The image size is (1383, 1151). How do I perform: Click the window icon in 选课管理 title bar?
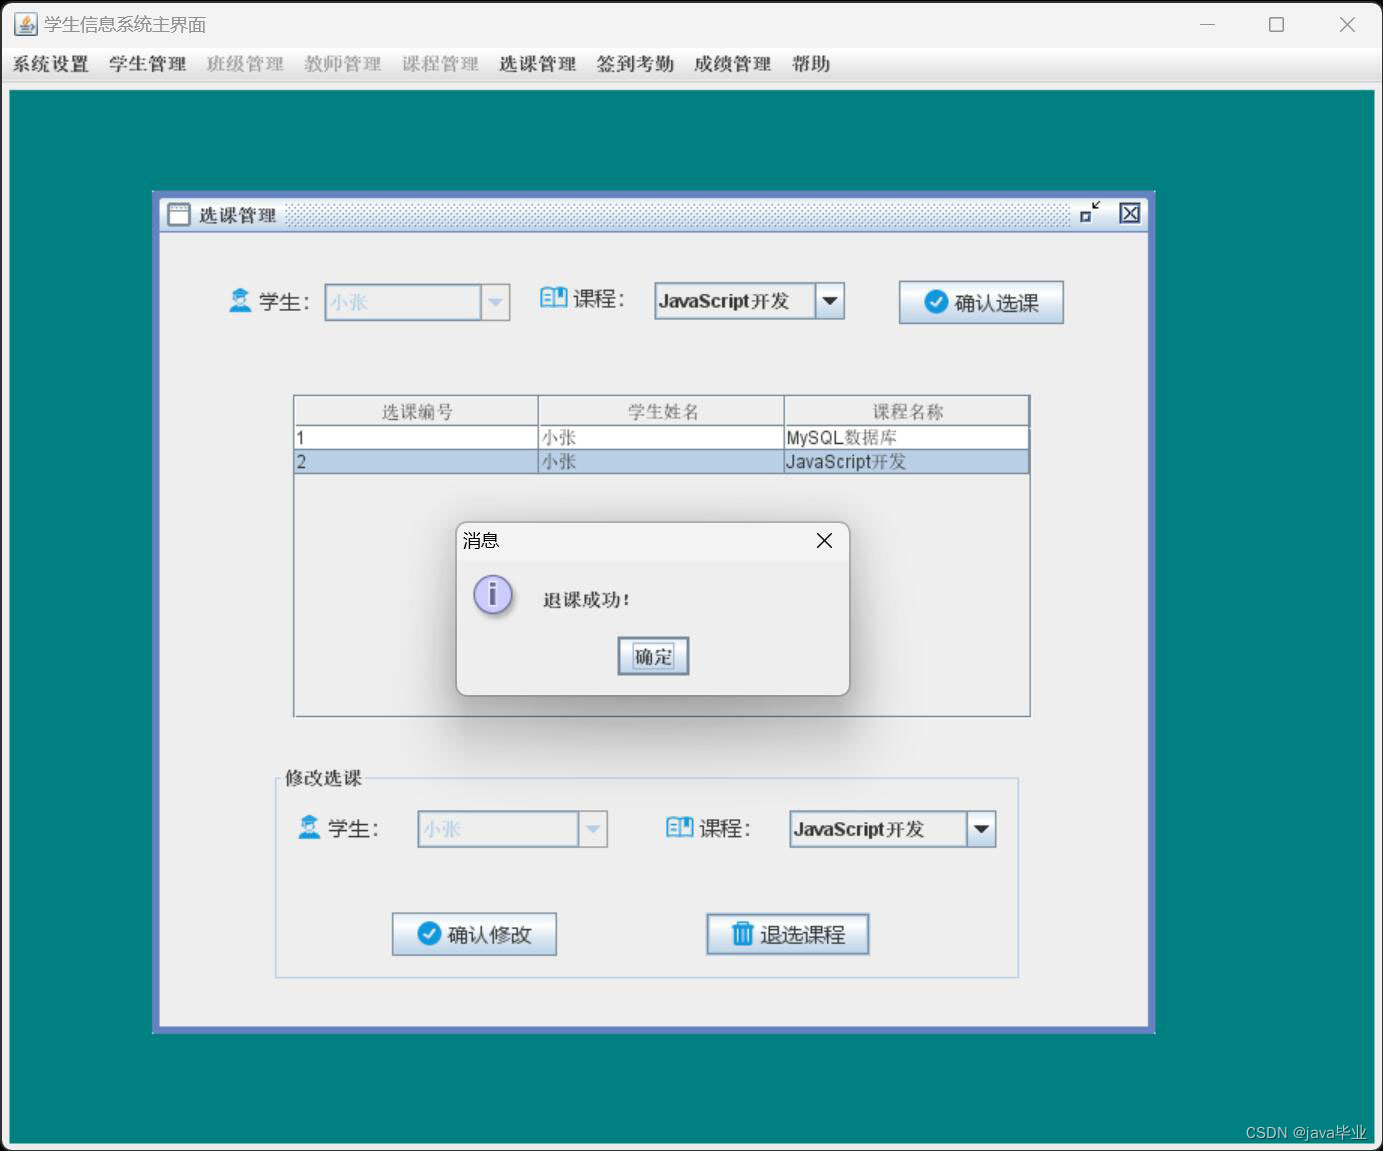click(179, 214)
